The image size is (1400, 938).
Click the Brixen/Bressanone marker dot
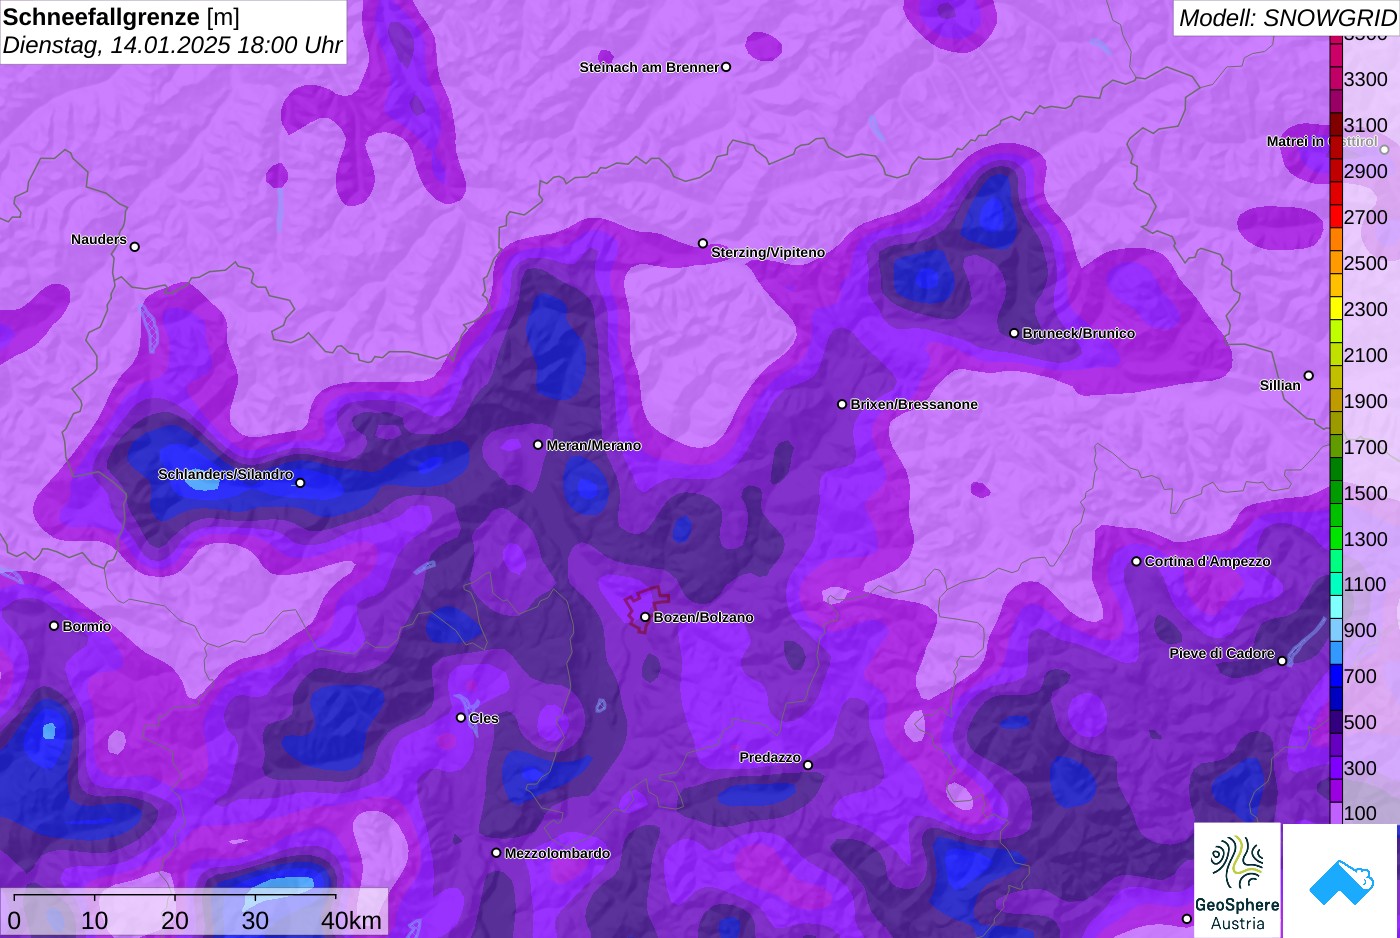click(x=842, y=404)
